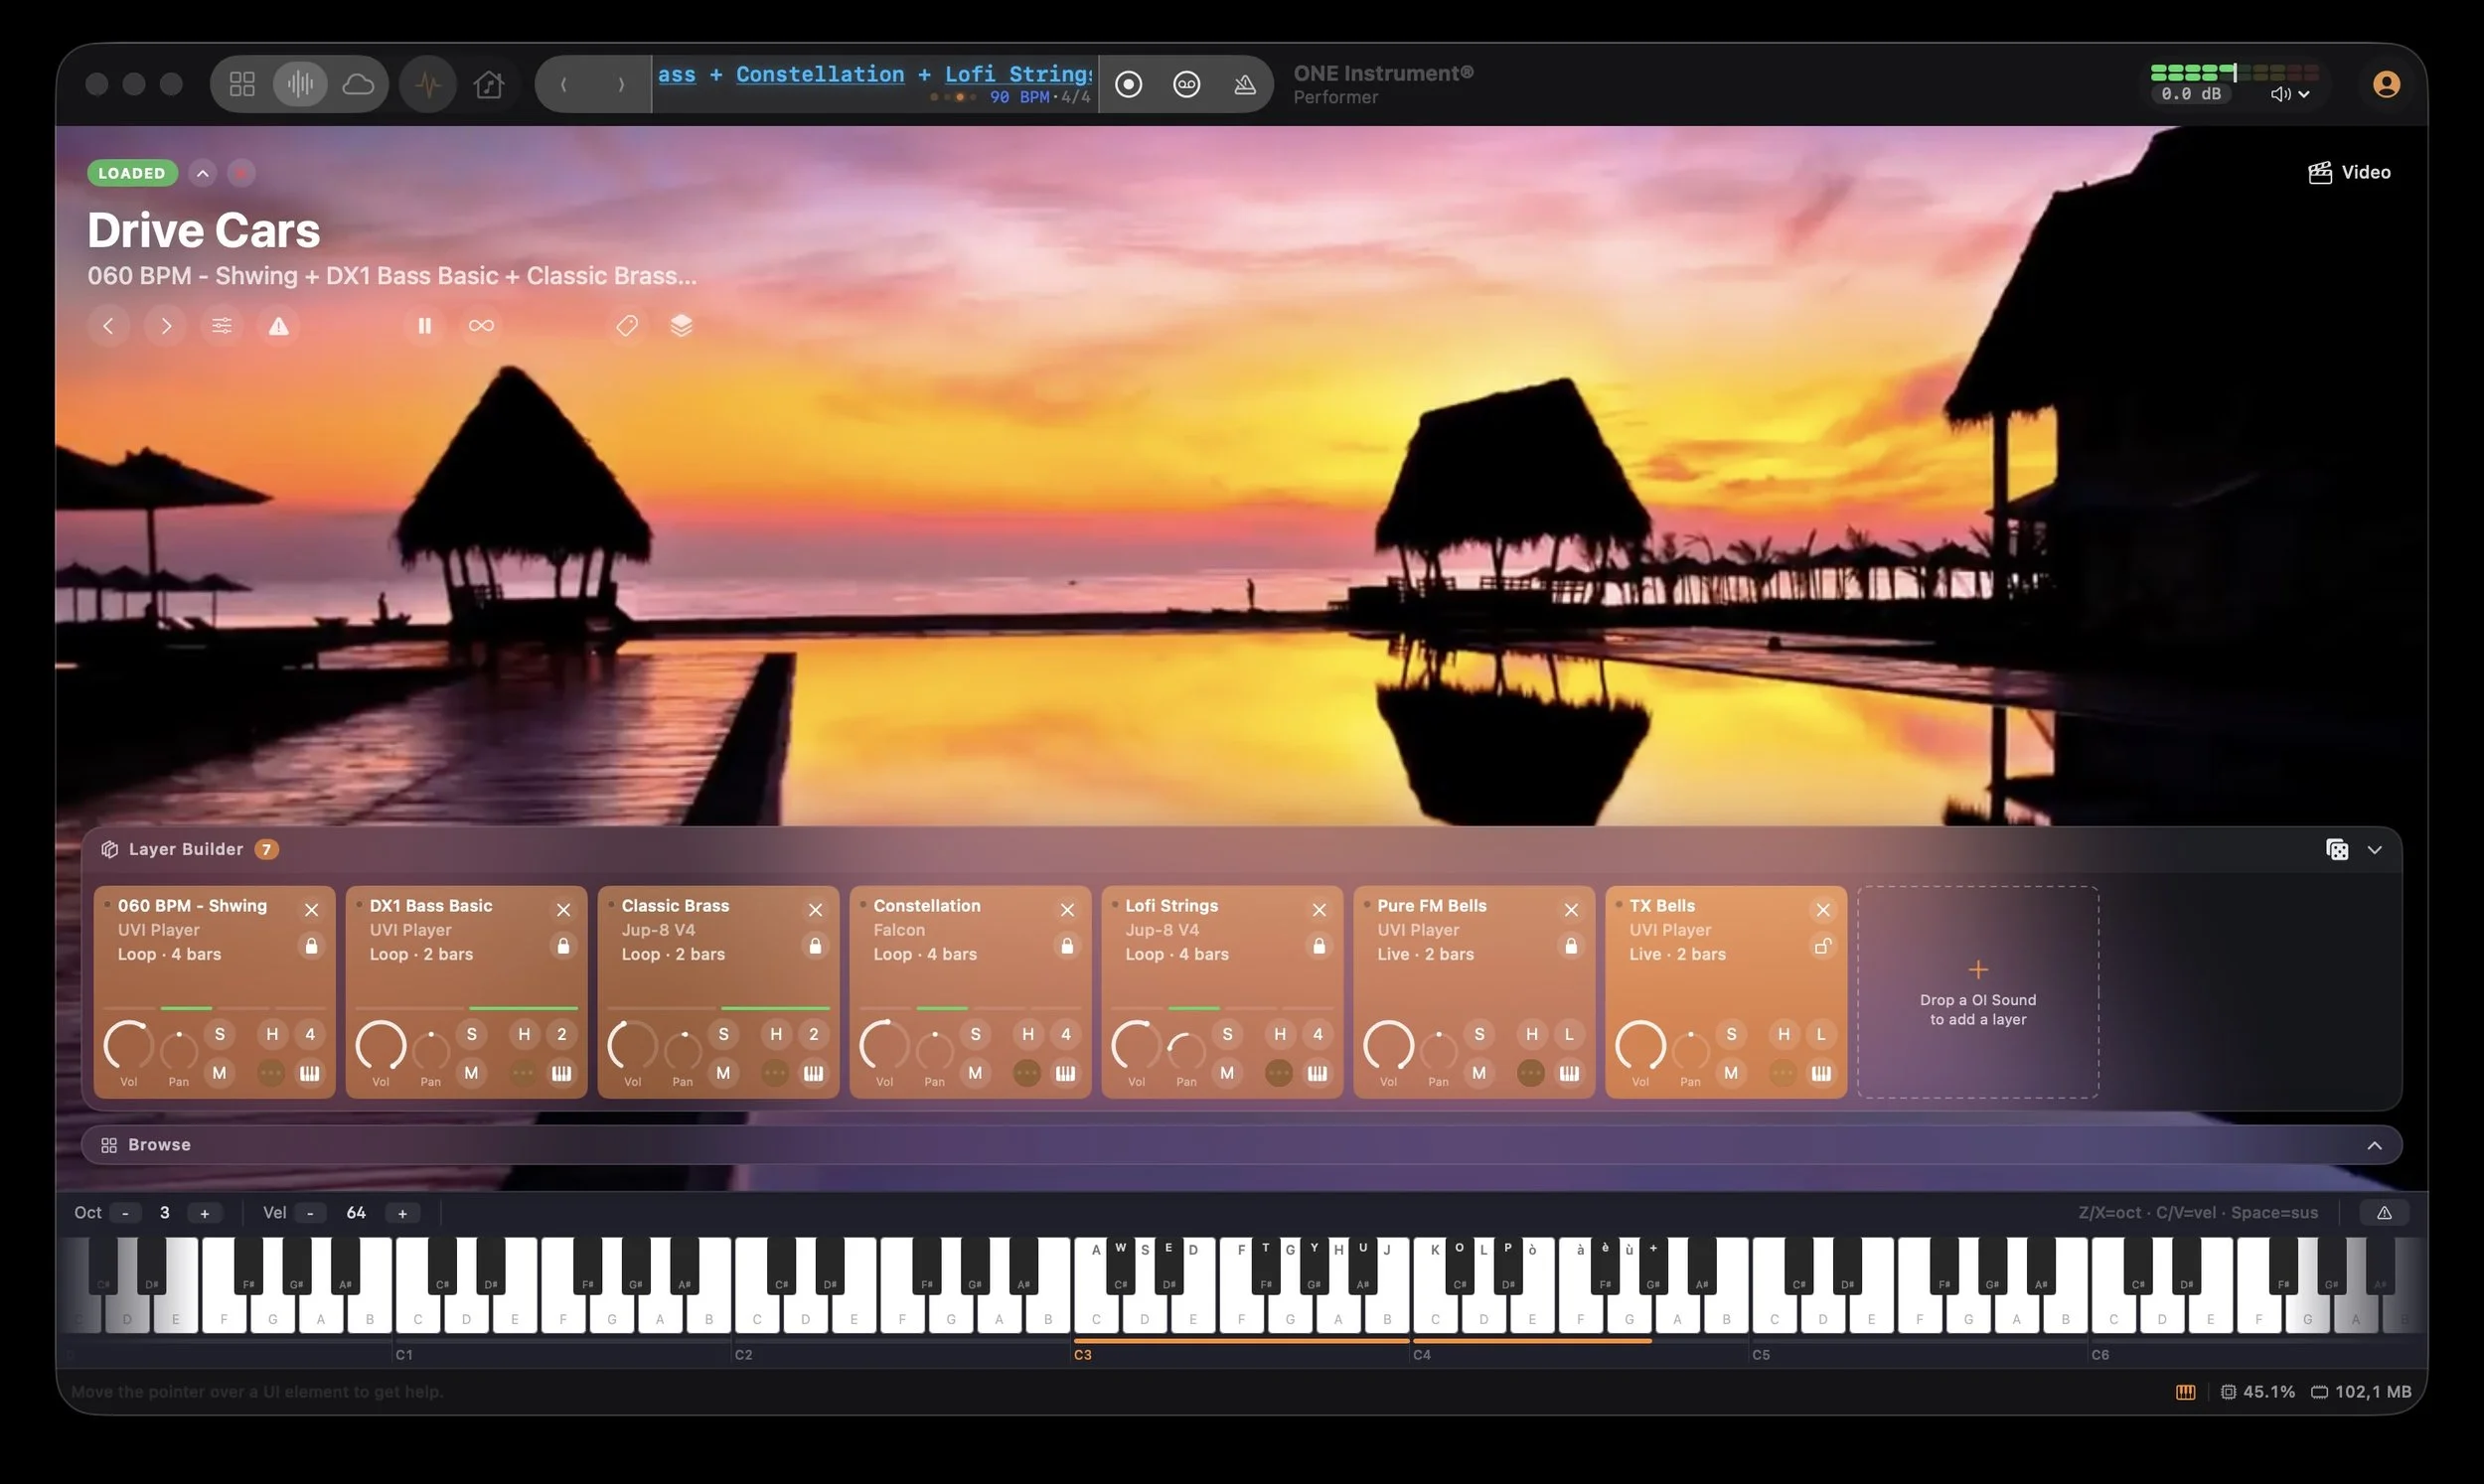Open keyboard mapping for TX Bells layer
The height and width of the screenshot is (1484, 2484).
1821,1073
